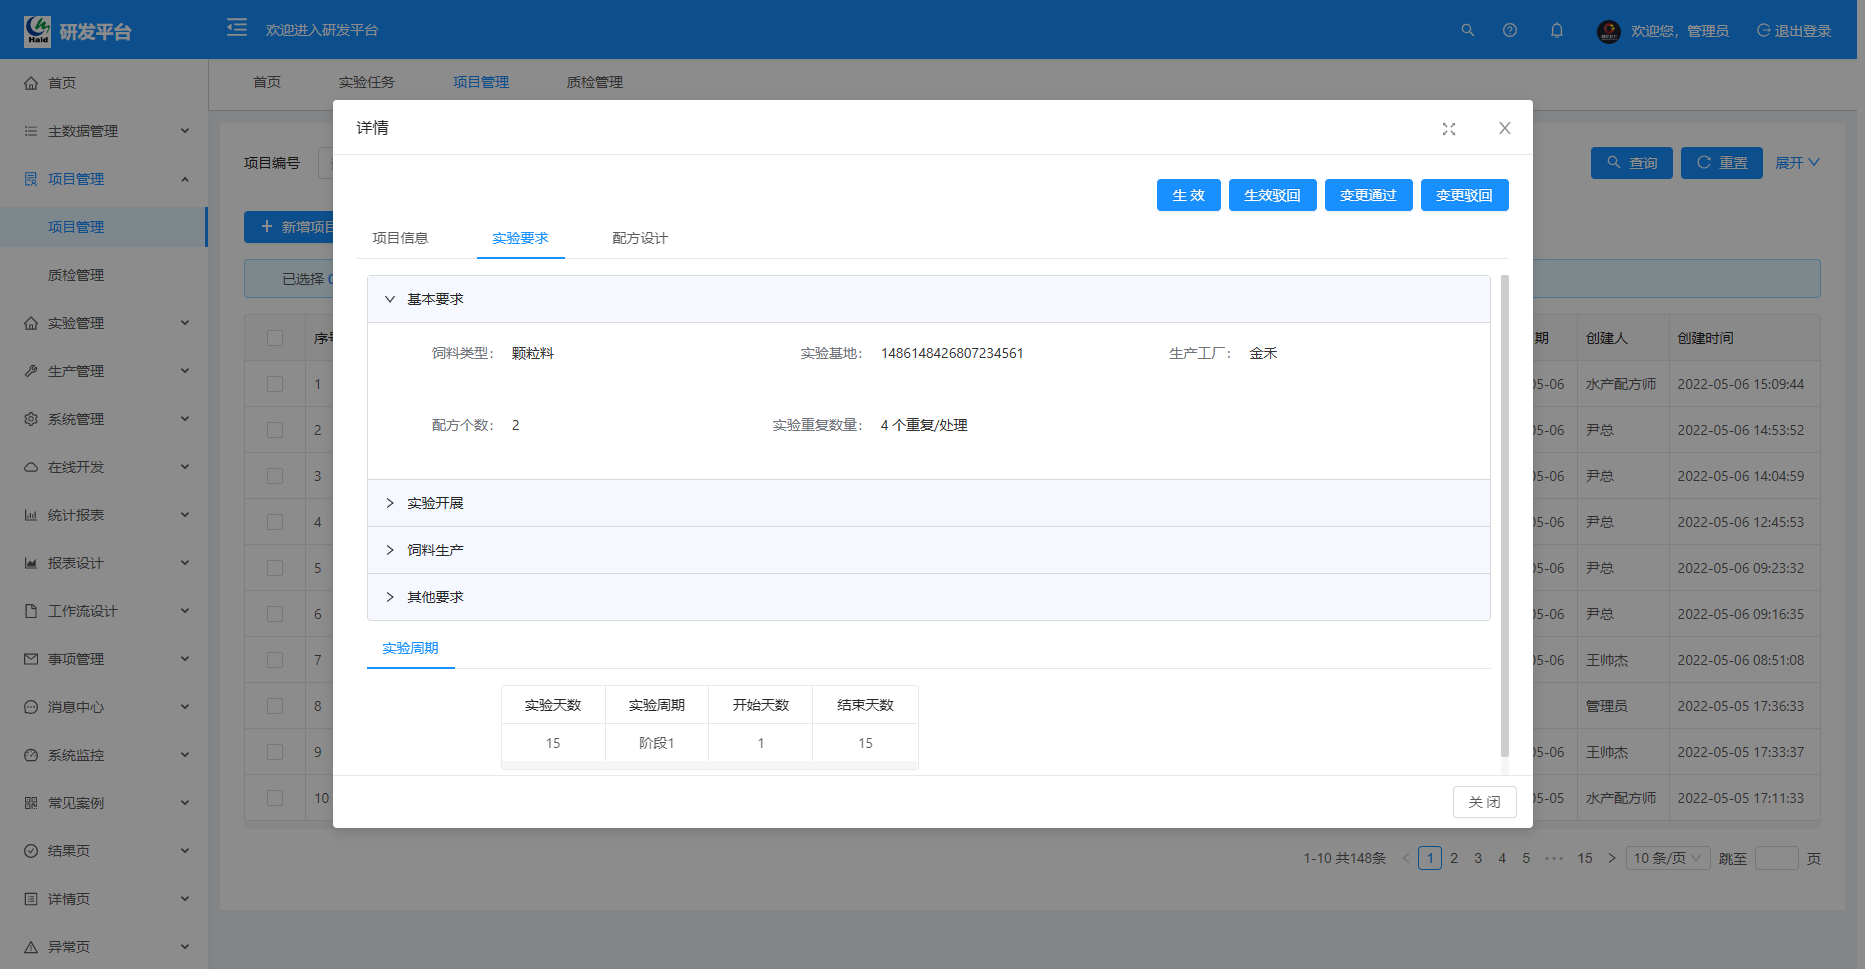Viewport: 1865px width, 969px height.
Task: Click the 结果页 check circle icon
Action: tap(31, 851)
